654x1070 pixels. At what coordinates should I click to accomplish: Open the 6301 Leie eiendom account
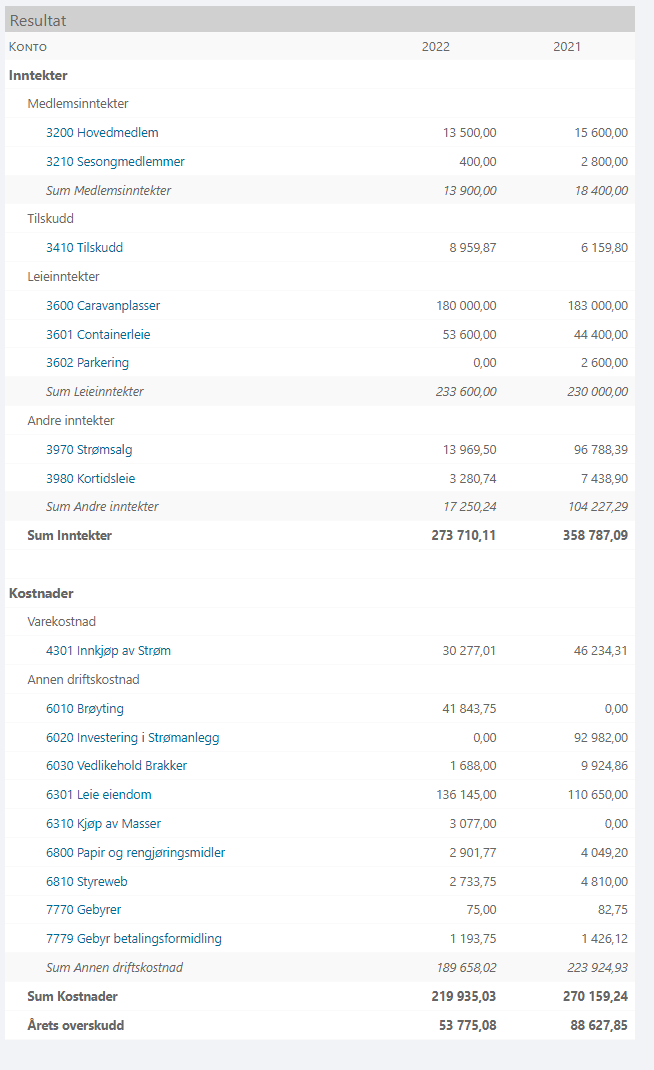99,794
